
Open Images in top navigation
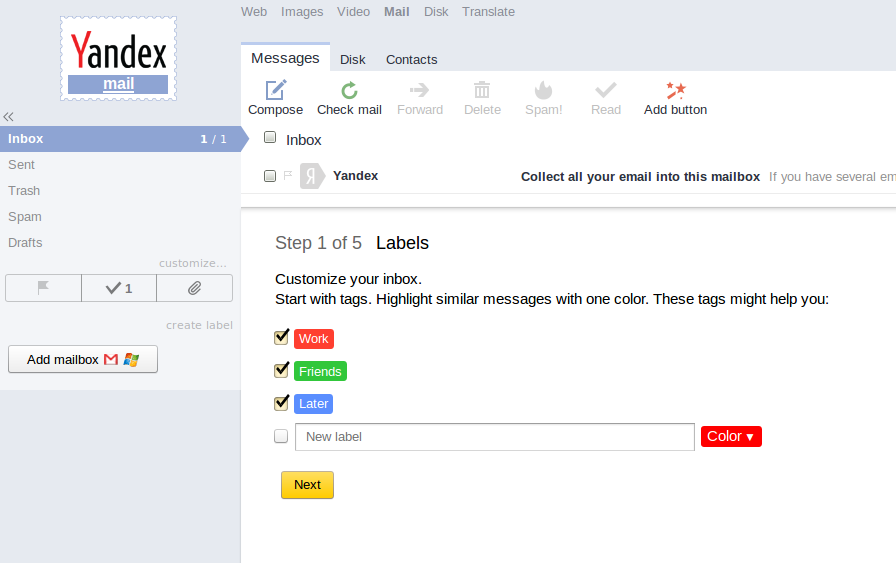point(302,11)
